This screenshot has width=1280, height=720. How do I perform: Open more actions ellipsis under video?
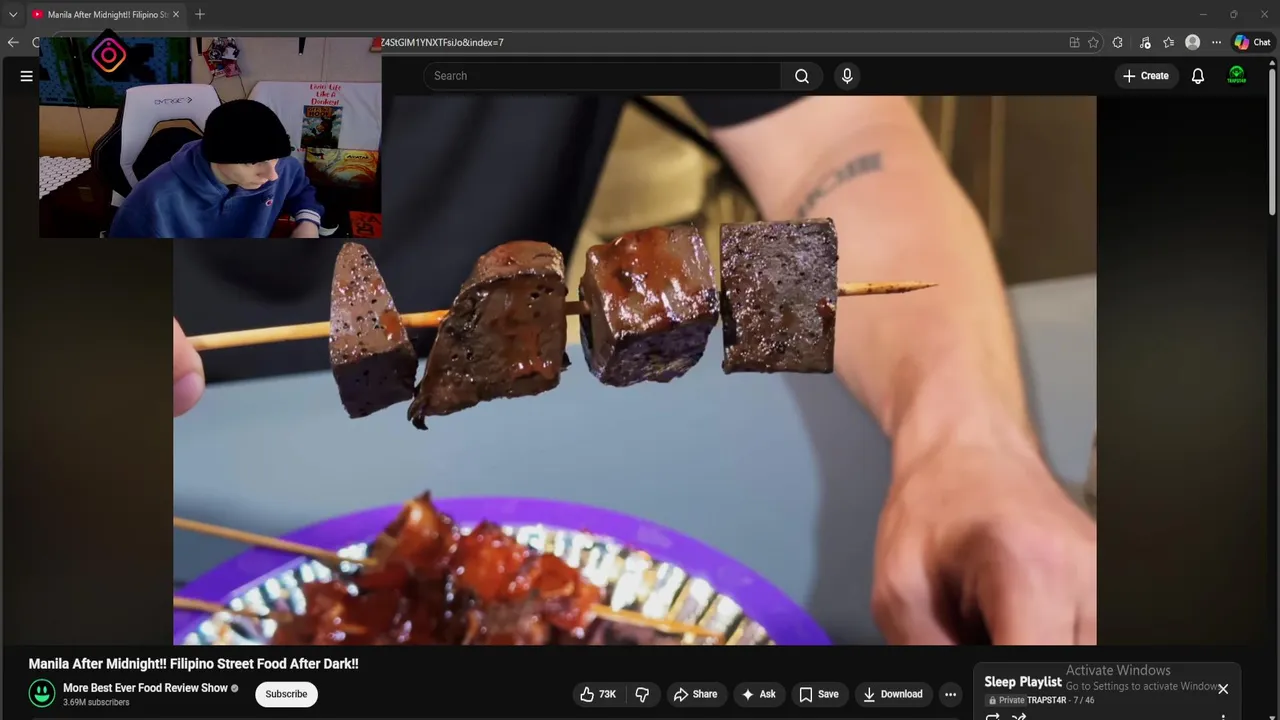click(x=951, y=694)
